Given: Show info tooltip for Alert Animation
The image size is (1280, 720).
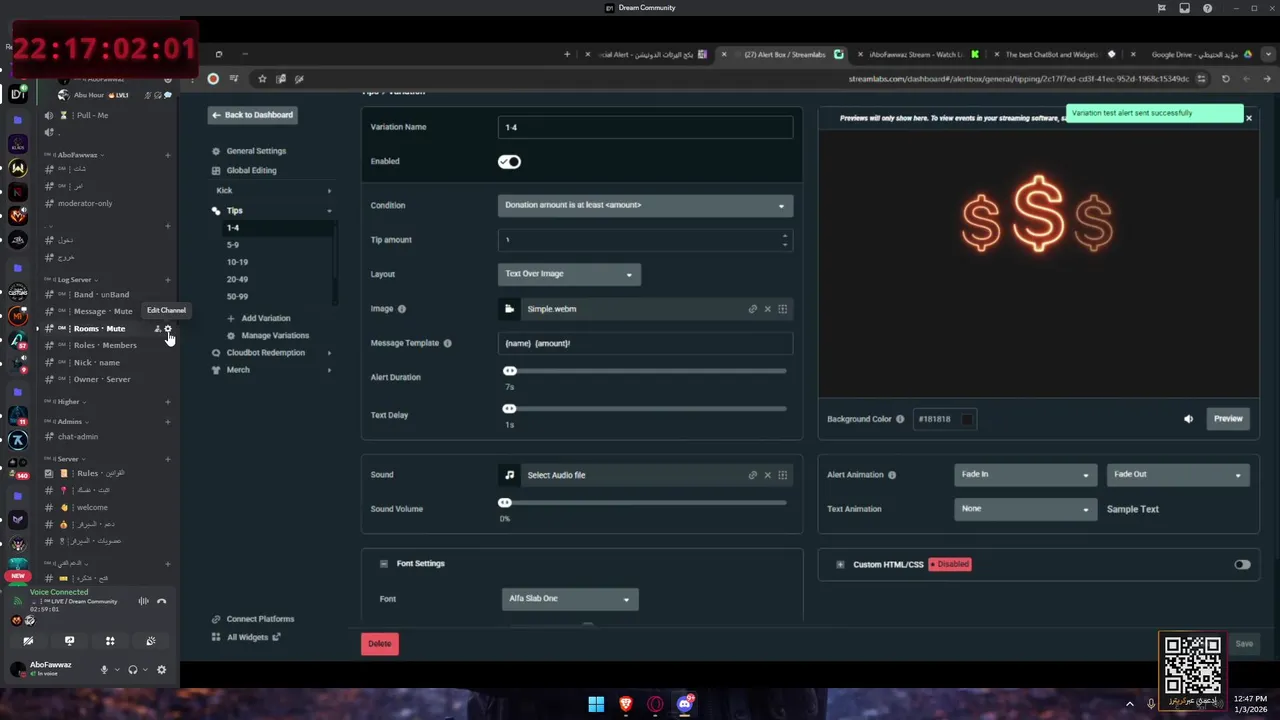Looking at the screenshot, I should pos(892,475).
